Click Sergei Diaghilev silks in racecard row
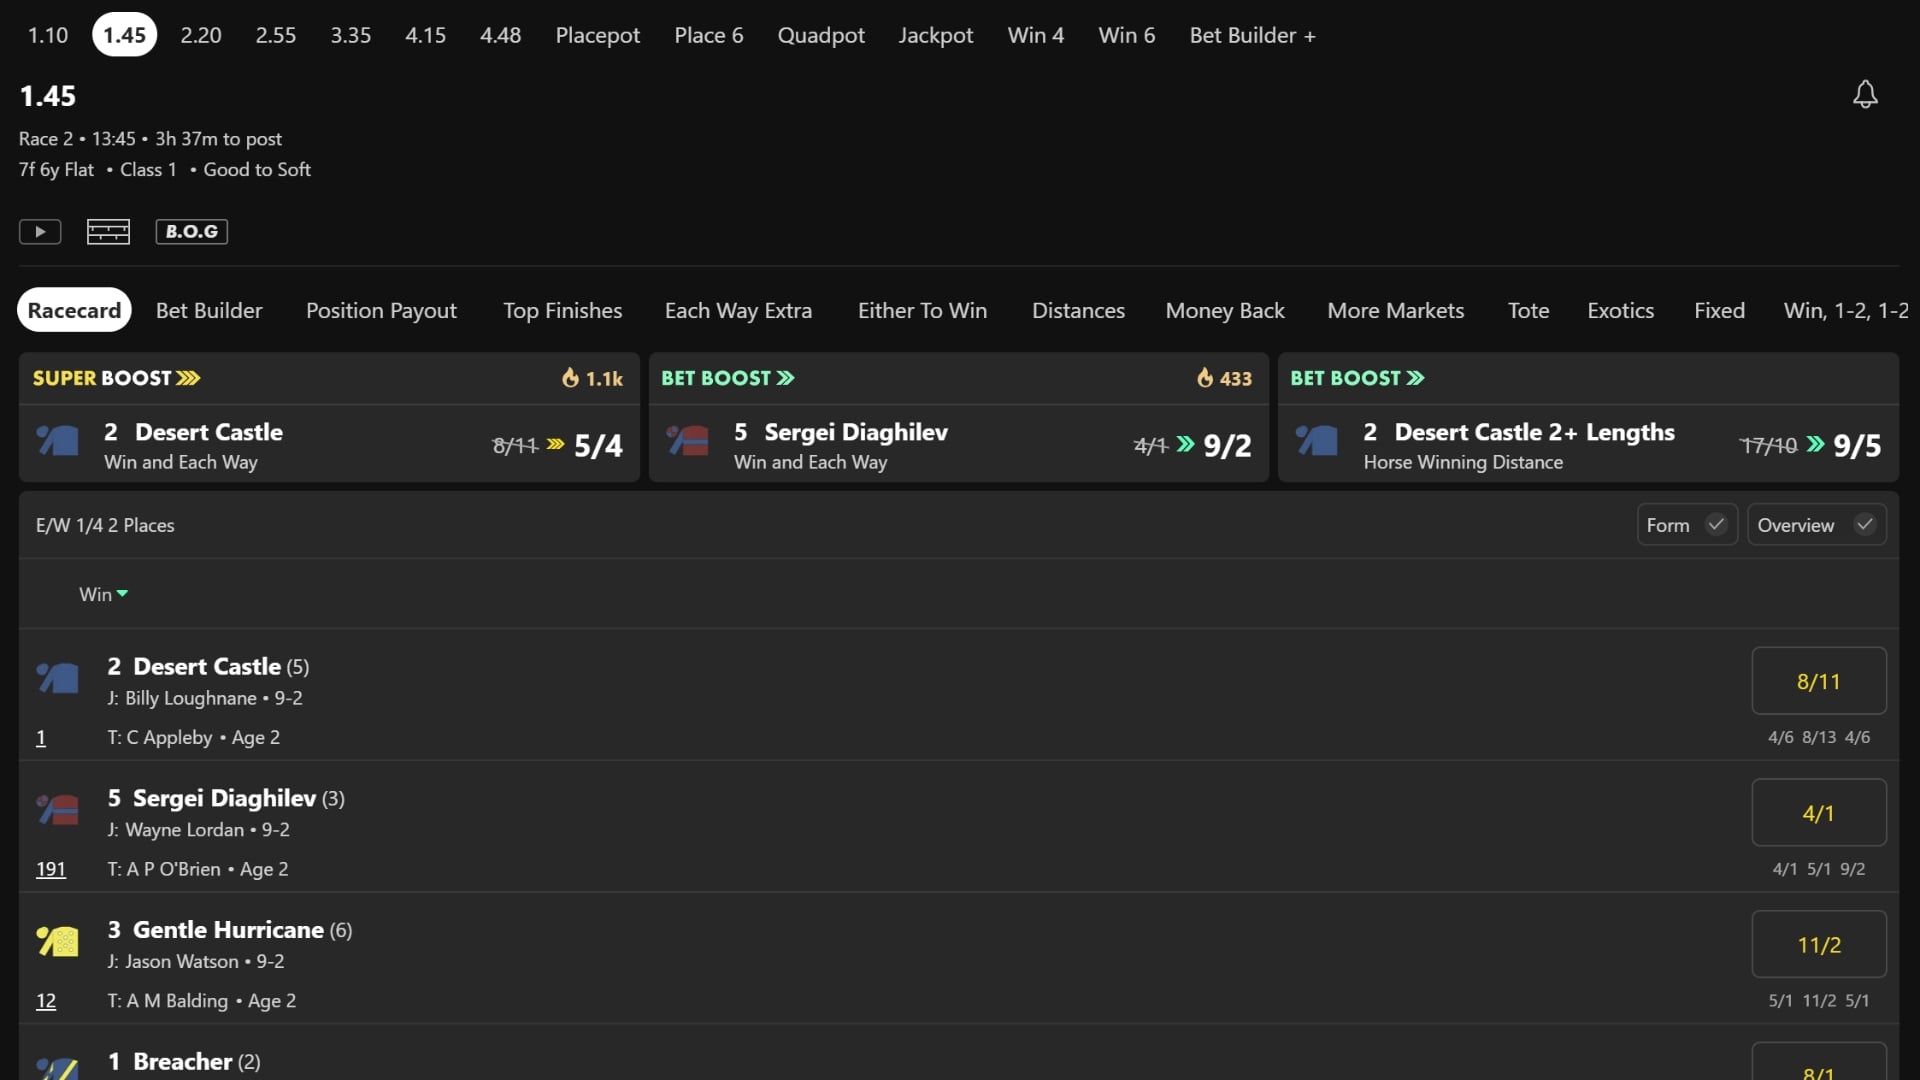 (58, 809)
